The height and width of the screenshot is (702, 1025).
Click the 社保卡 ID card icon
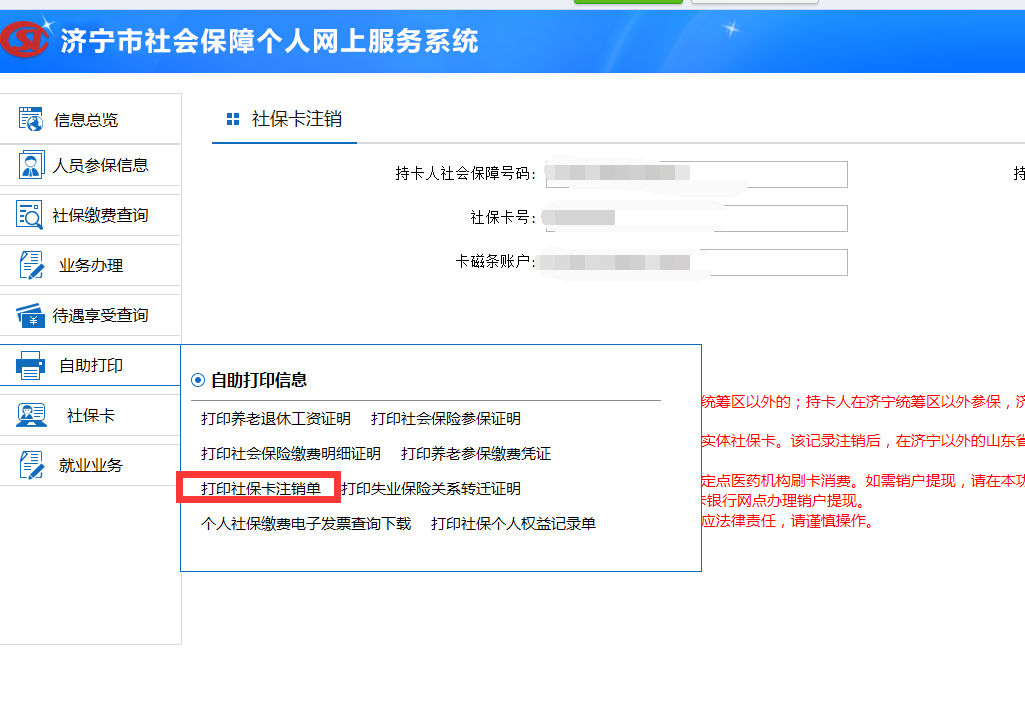pos(31,415)
